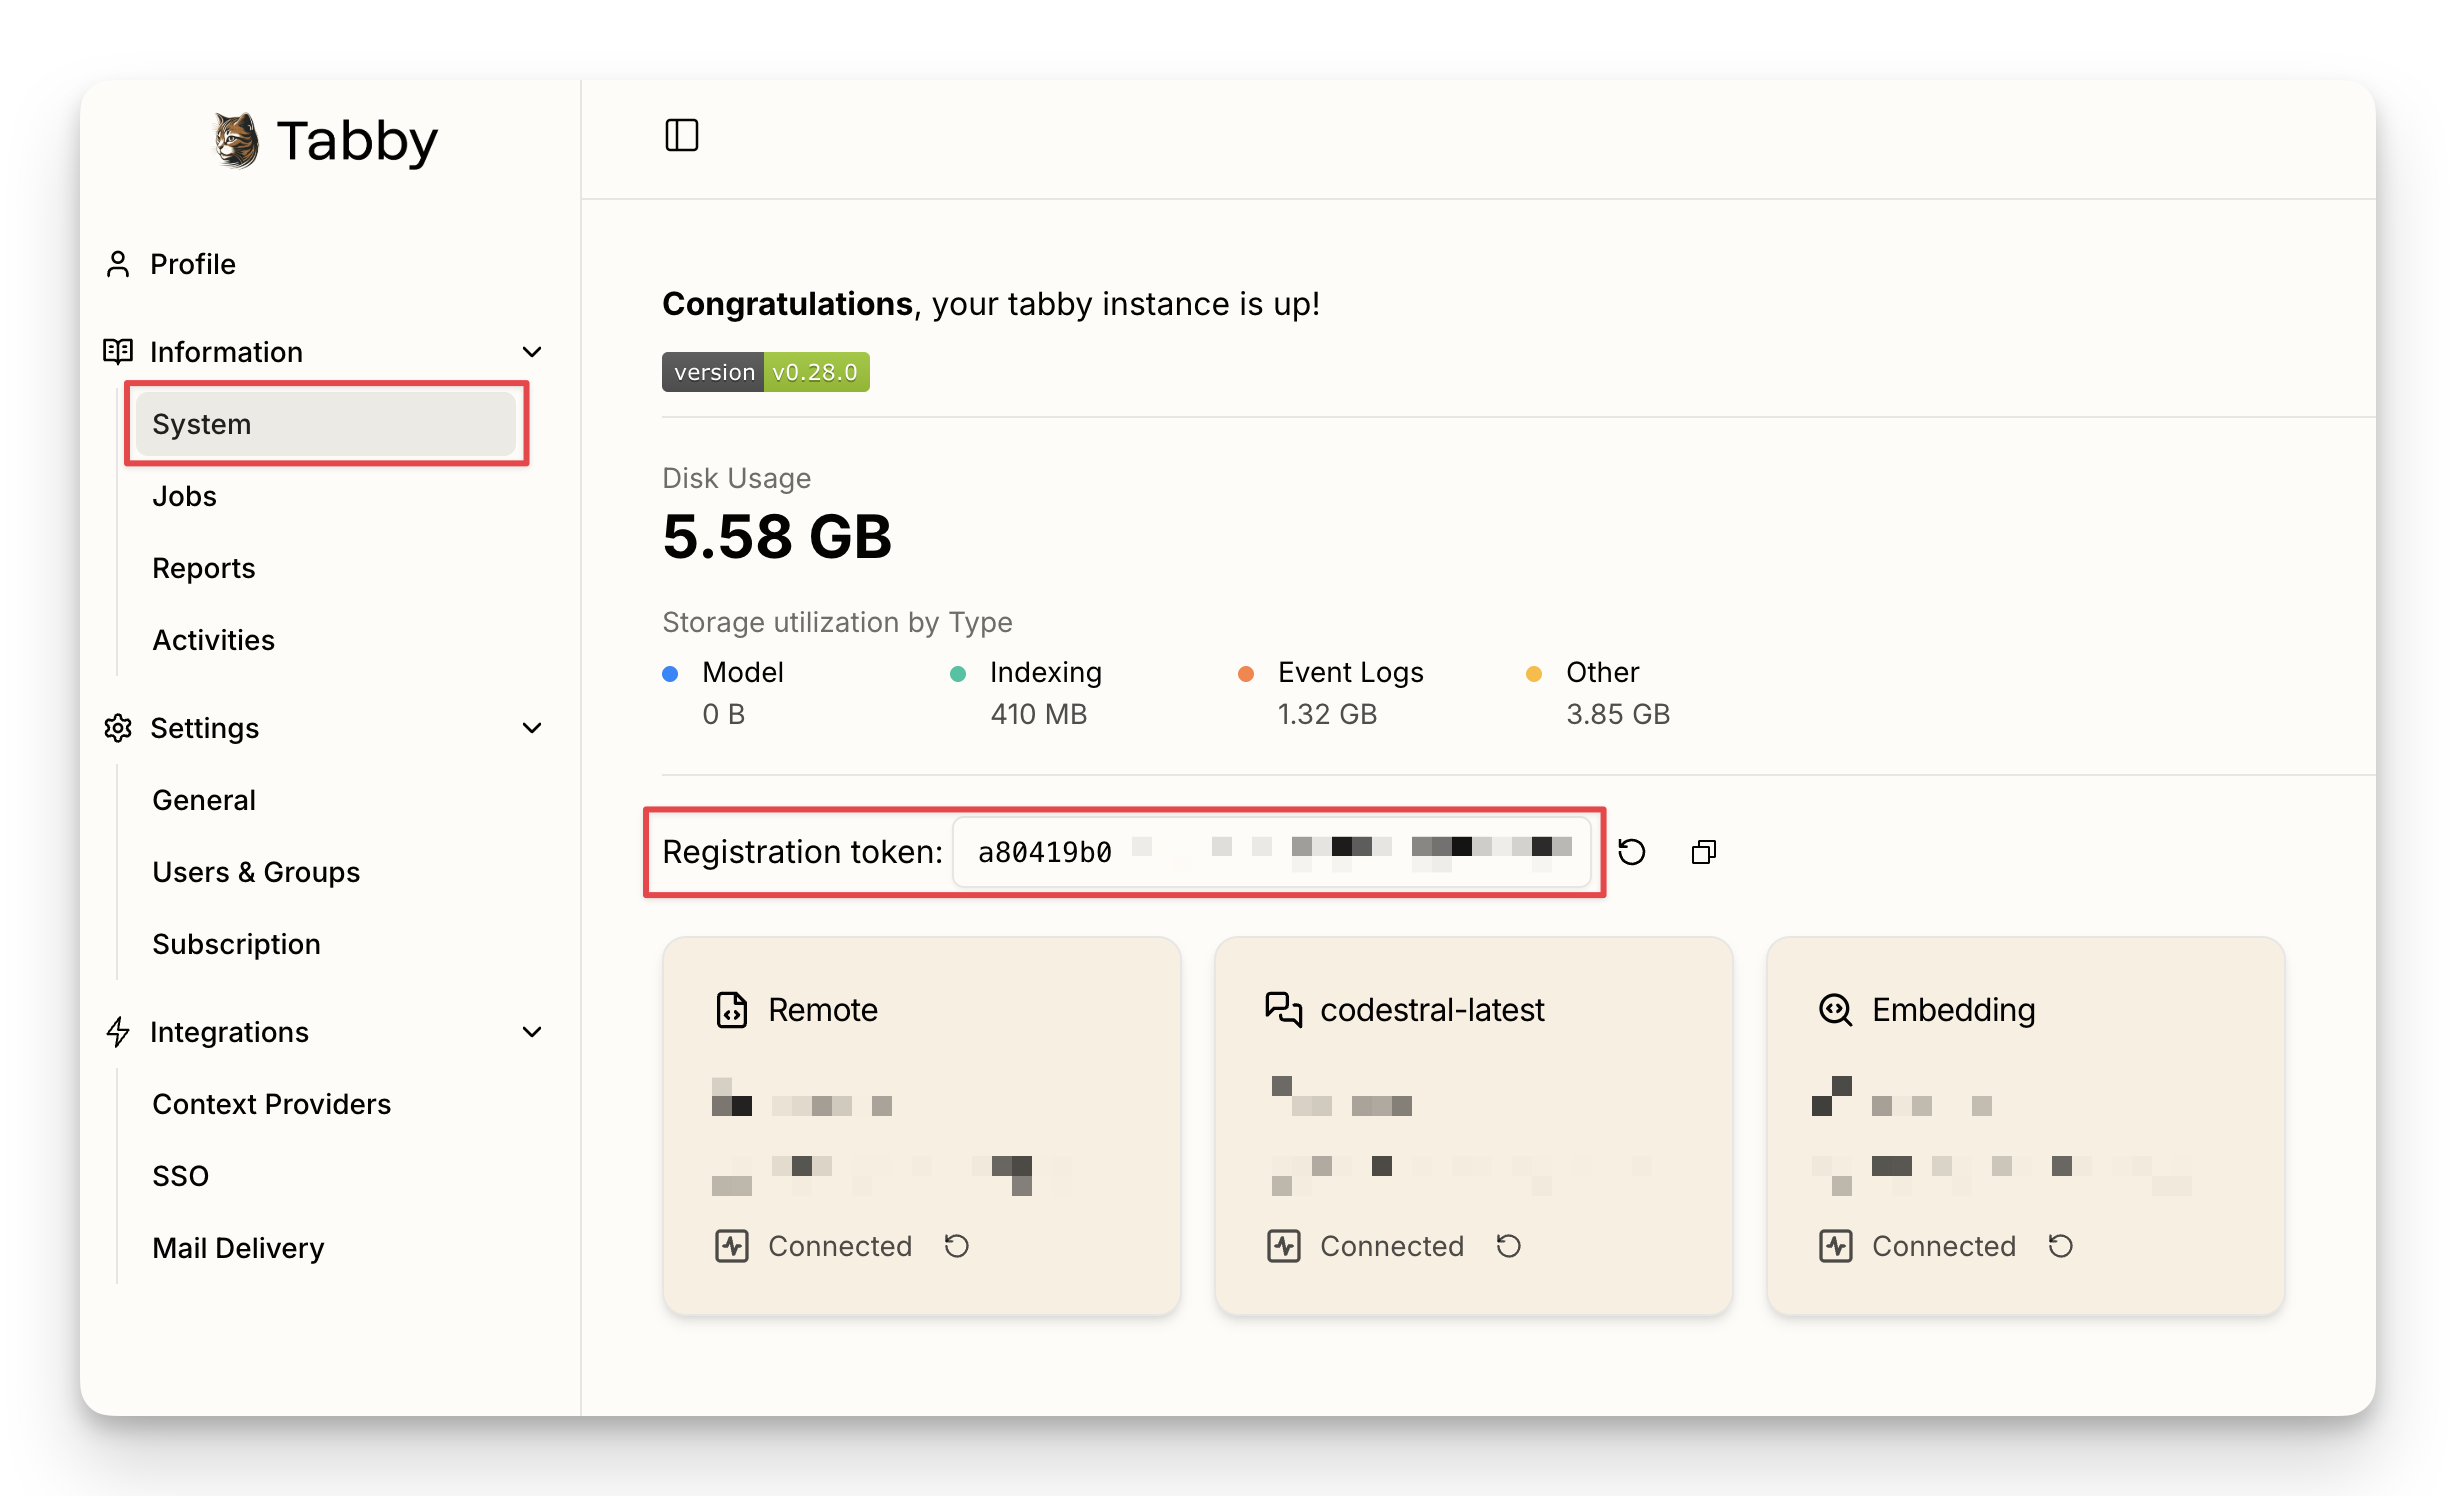Open General settings
This screenshot has width=2456, height=1496.
204,800
